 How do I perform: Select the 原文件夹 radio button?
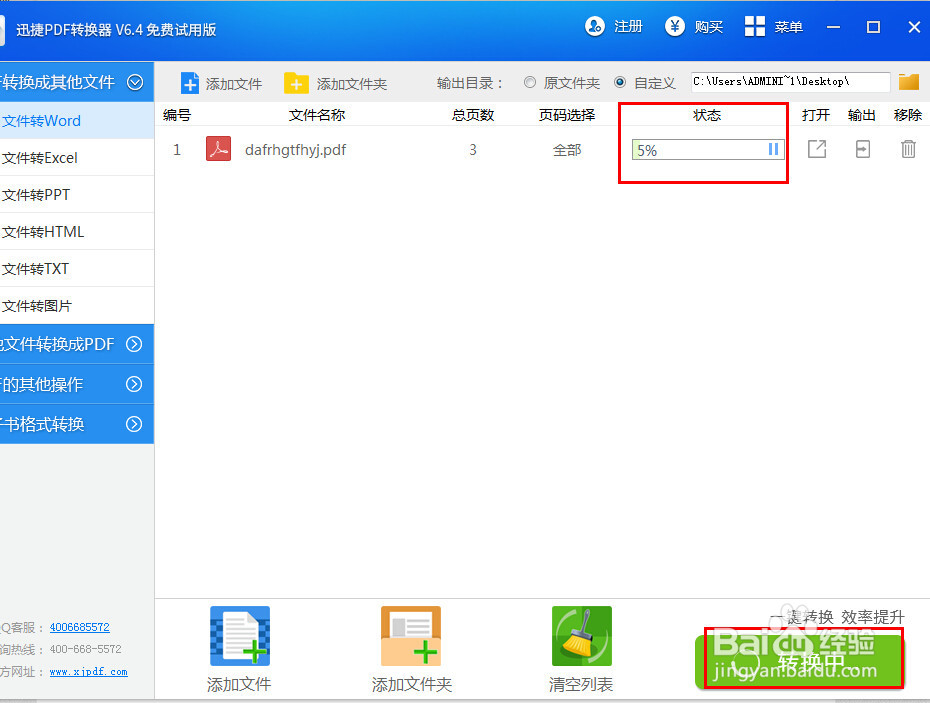[x=530, y=82]
